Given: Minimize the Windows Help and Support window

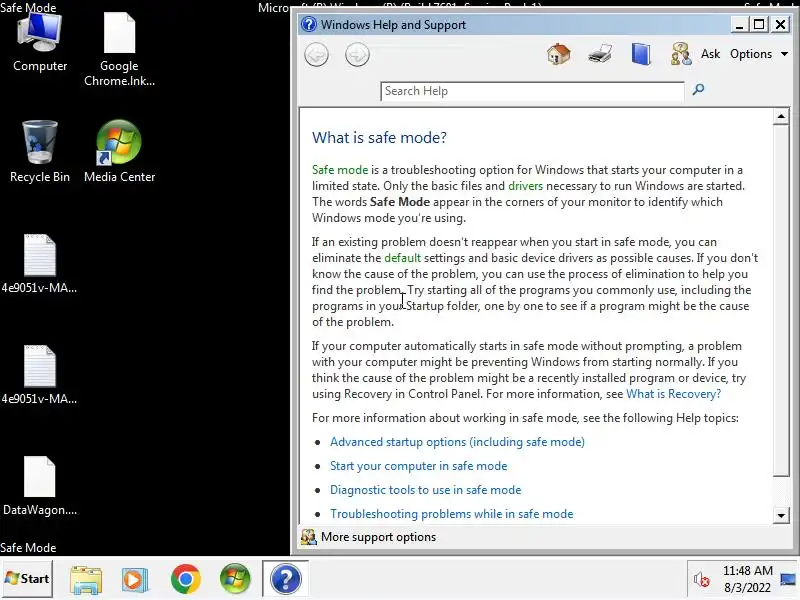Looking at the screenshot, I should [739, 24].
